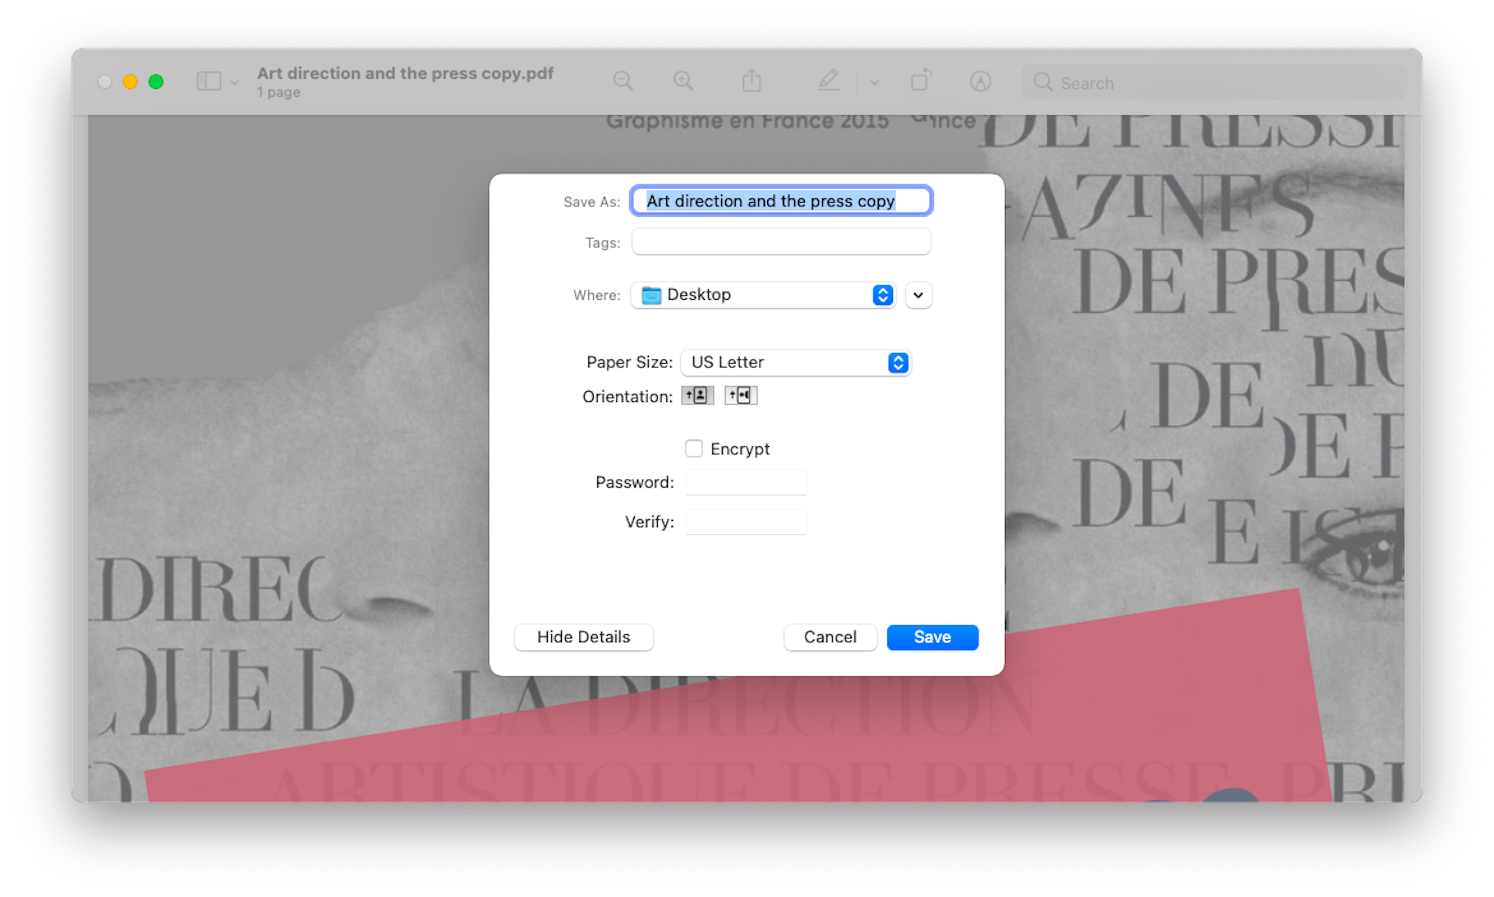Click the Hide Details button
The height and width of the screenshot is (897, 1494).
click(x=583, y=637)
